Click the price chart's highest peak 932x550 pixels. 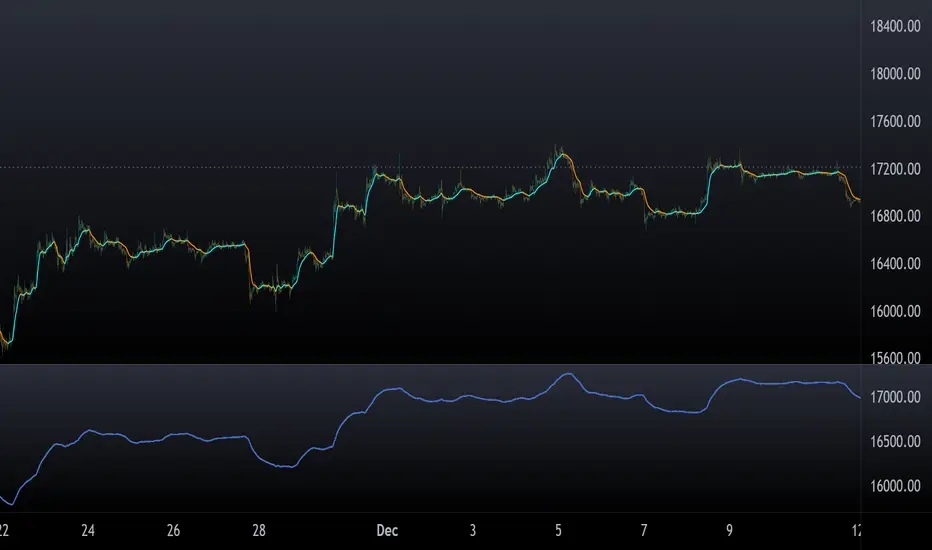[560, 147]
